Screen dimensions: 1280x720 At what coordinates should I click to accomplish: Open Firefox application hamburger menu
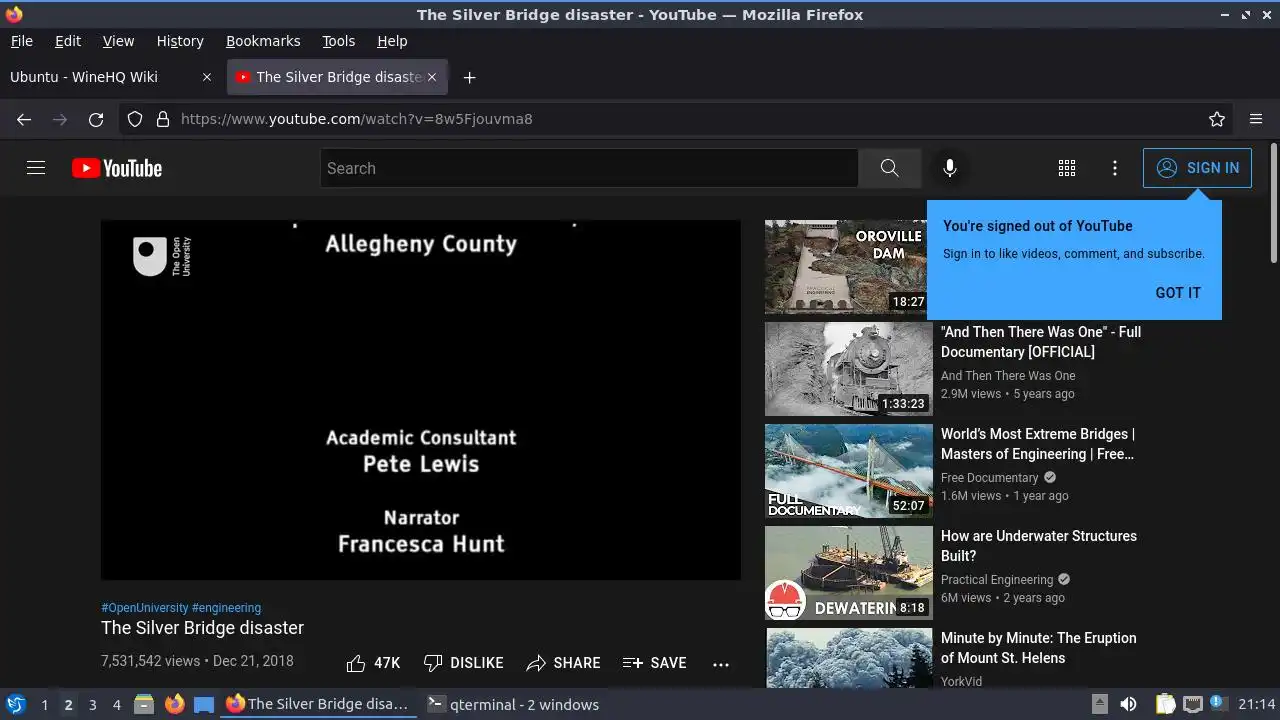click(x=1256, y=119)
